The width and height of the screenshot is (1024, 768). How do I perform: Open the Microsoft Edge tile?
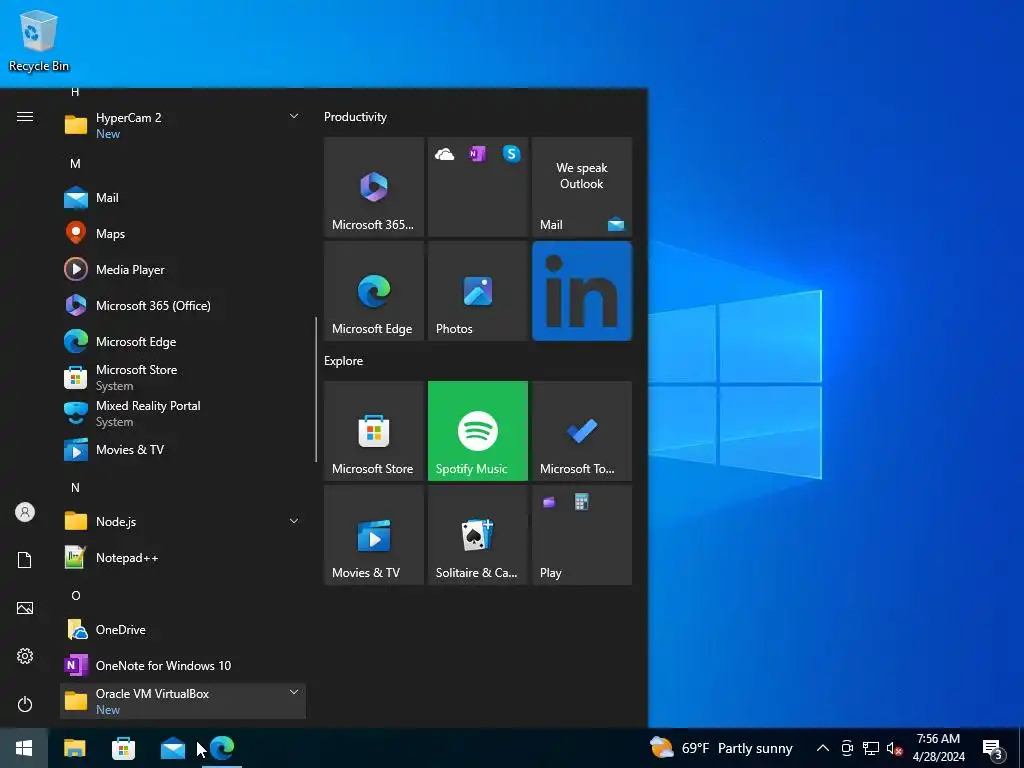click(x=374, y=291)
